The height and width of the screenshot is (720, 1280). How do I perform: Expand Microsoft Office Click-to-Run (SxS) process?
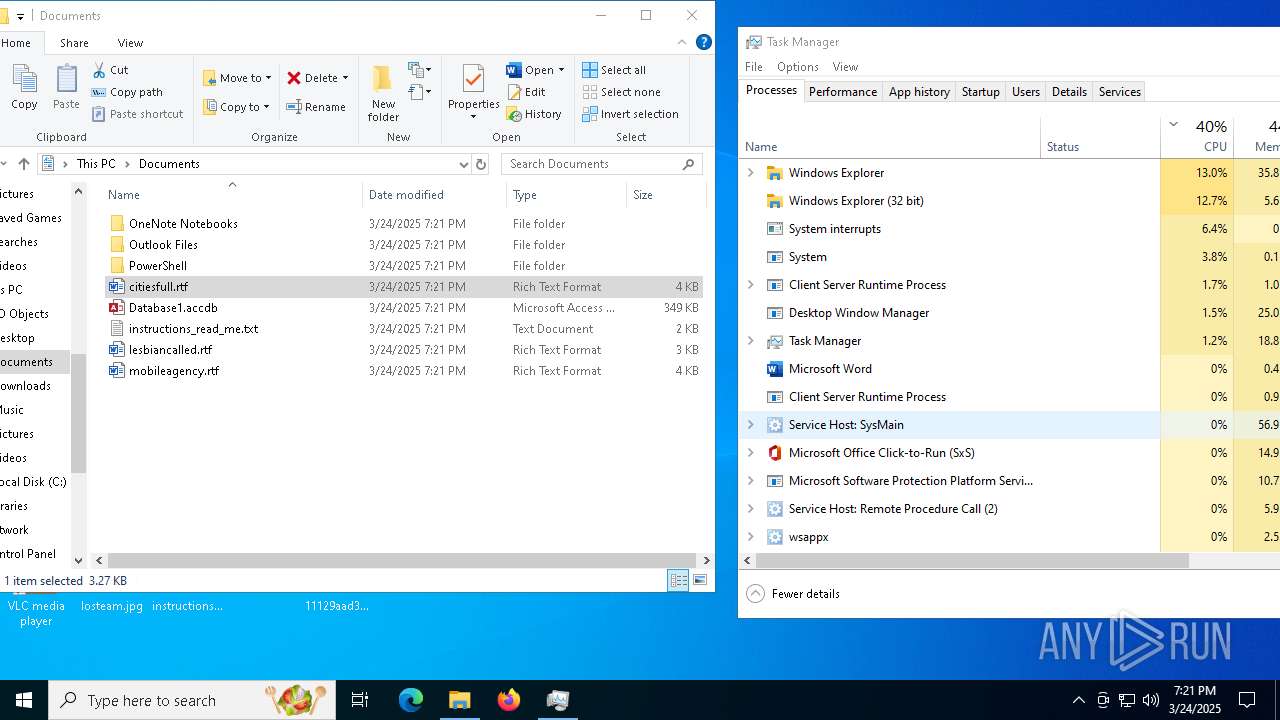751,453
